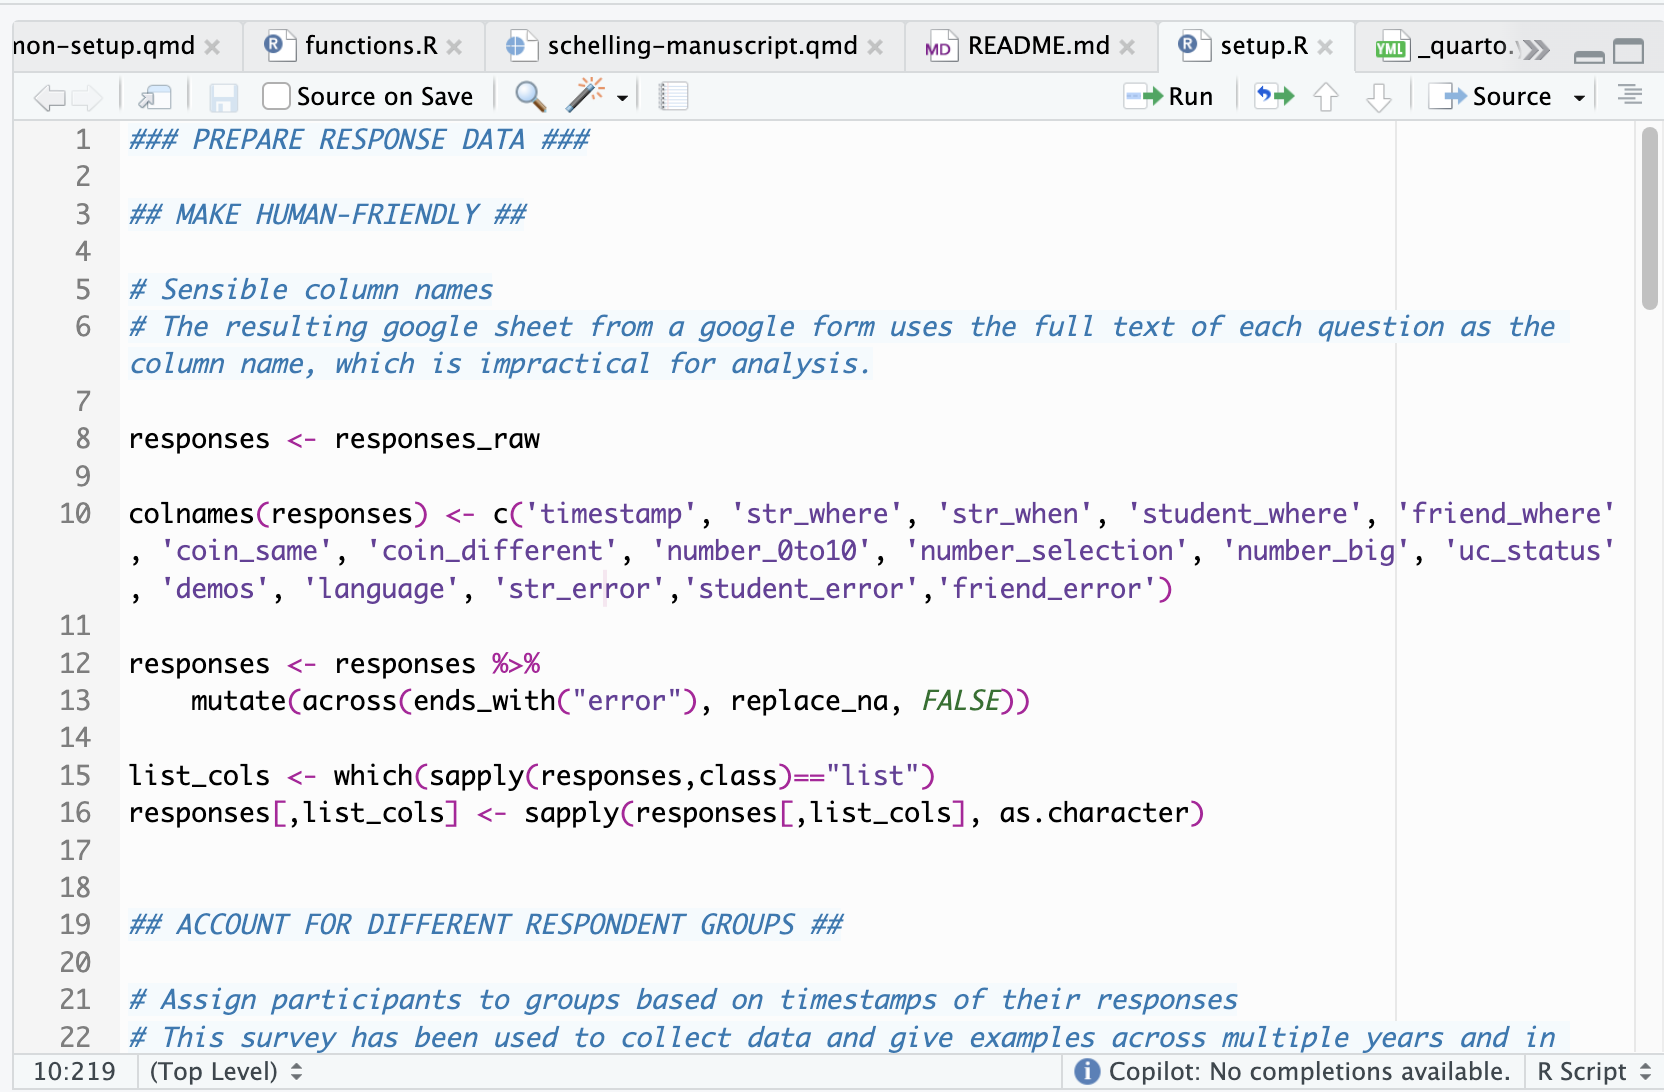
Task: Expand the Source button dropdown arrow
Action: [1579, 98]
